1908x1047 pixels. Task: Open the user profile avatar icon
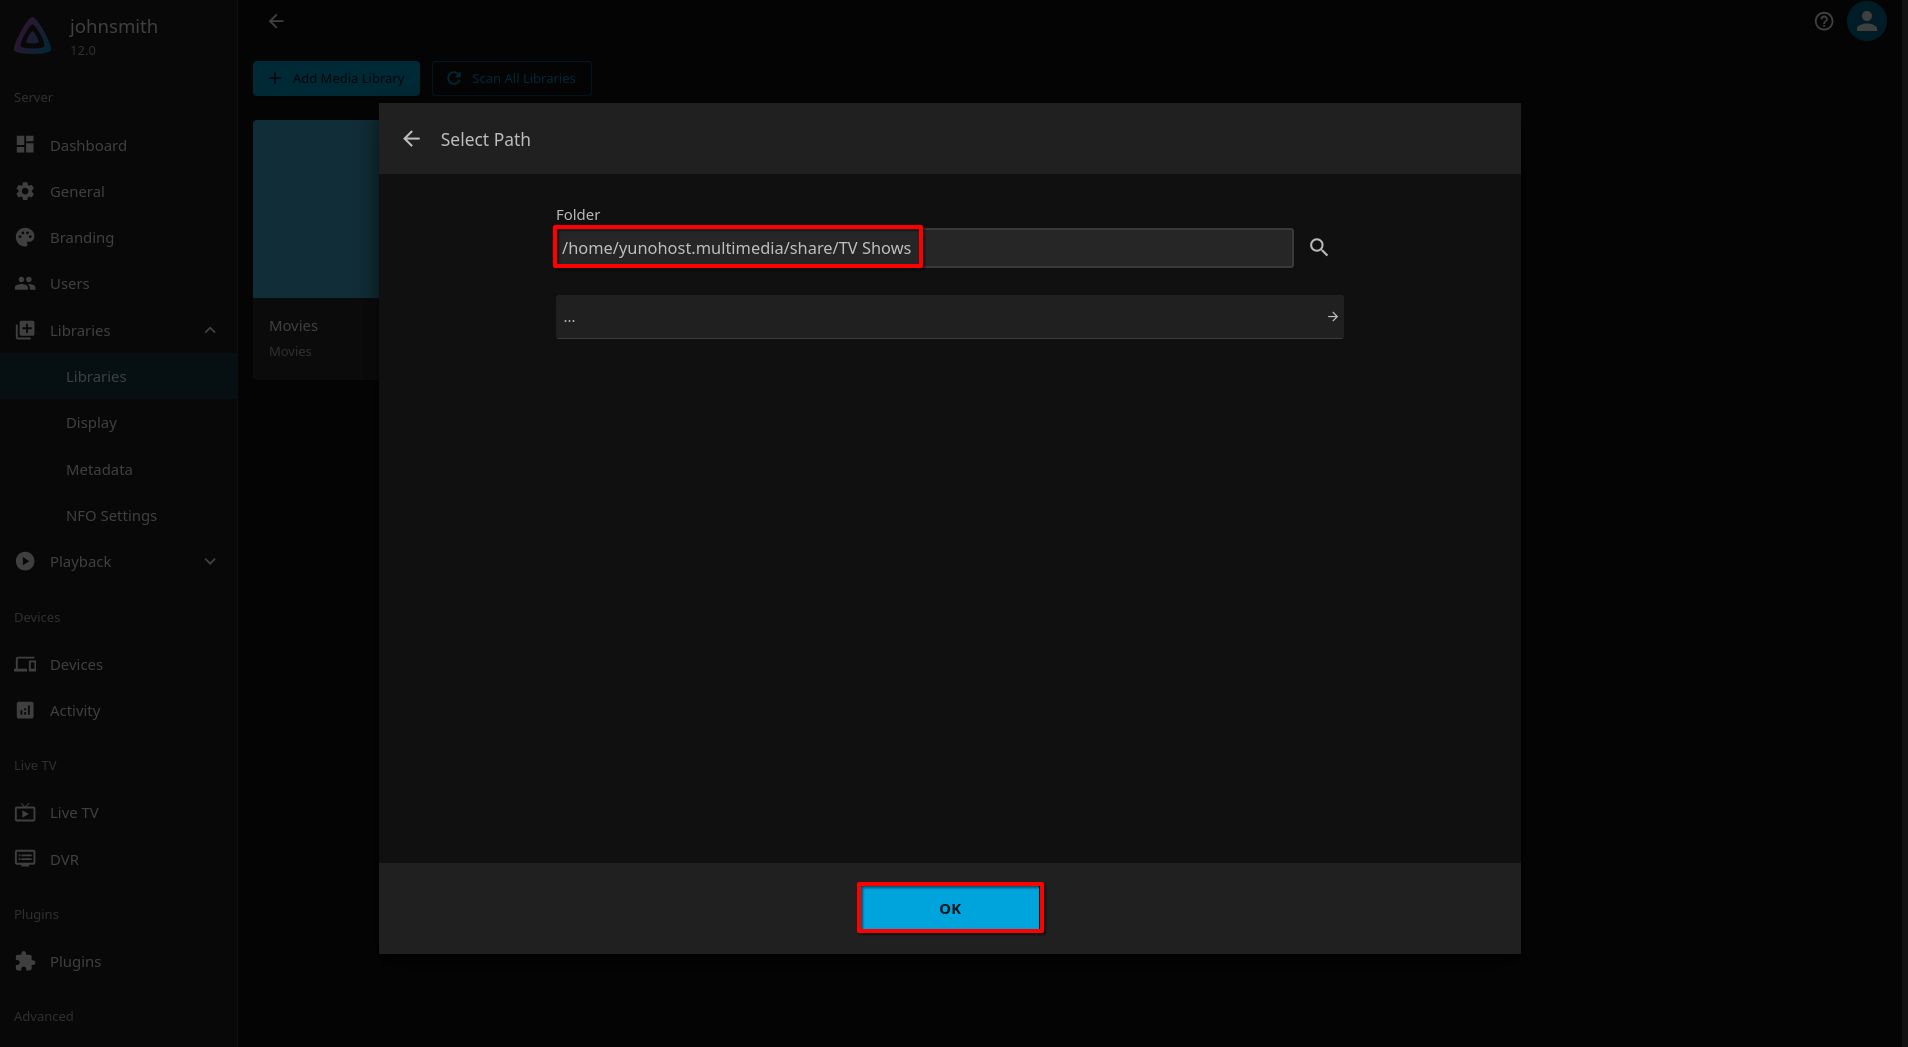click(x=1867, y=21)
